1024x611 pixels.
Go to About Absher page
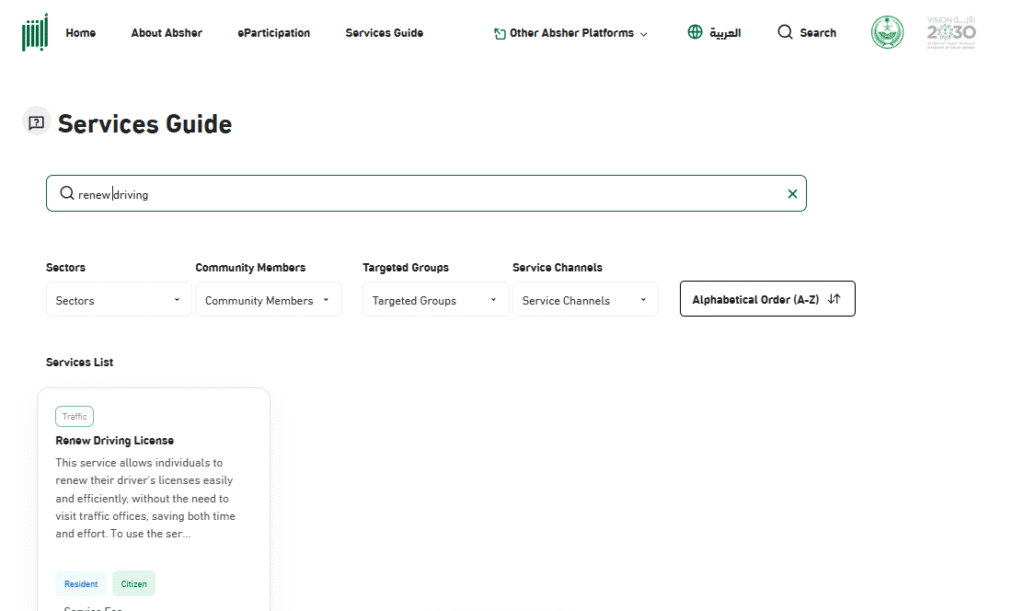167,33
